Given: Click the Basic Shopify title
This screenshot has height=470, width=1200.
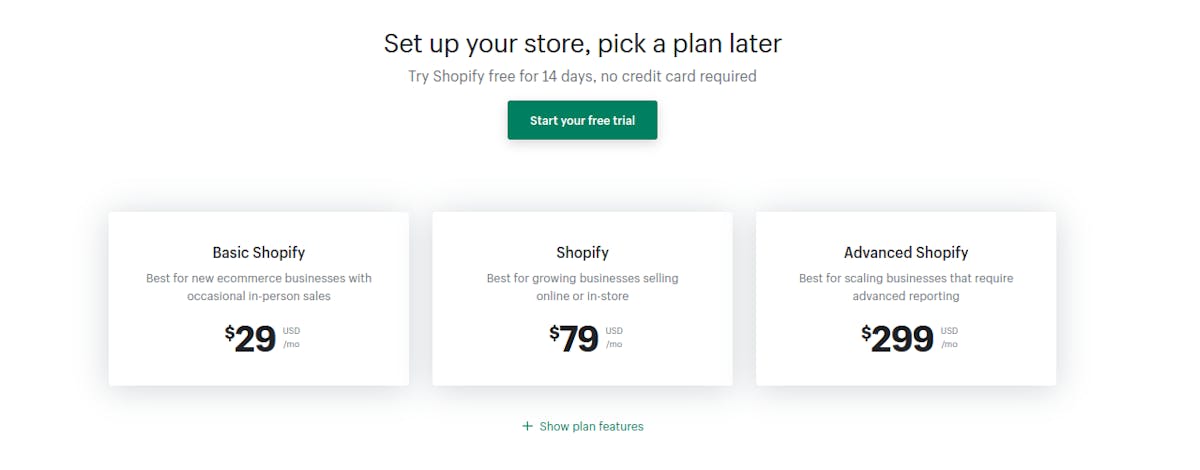Looking at the screenshot, I should (x=259, y=253).
